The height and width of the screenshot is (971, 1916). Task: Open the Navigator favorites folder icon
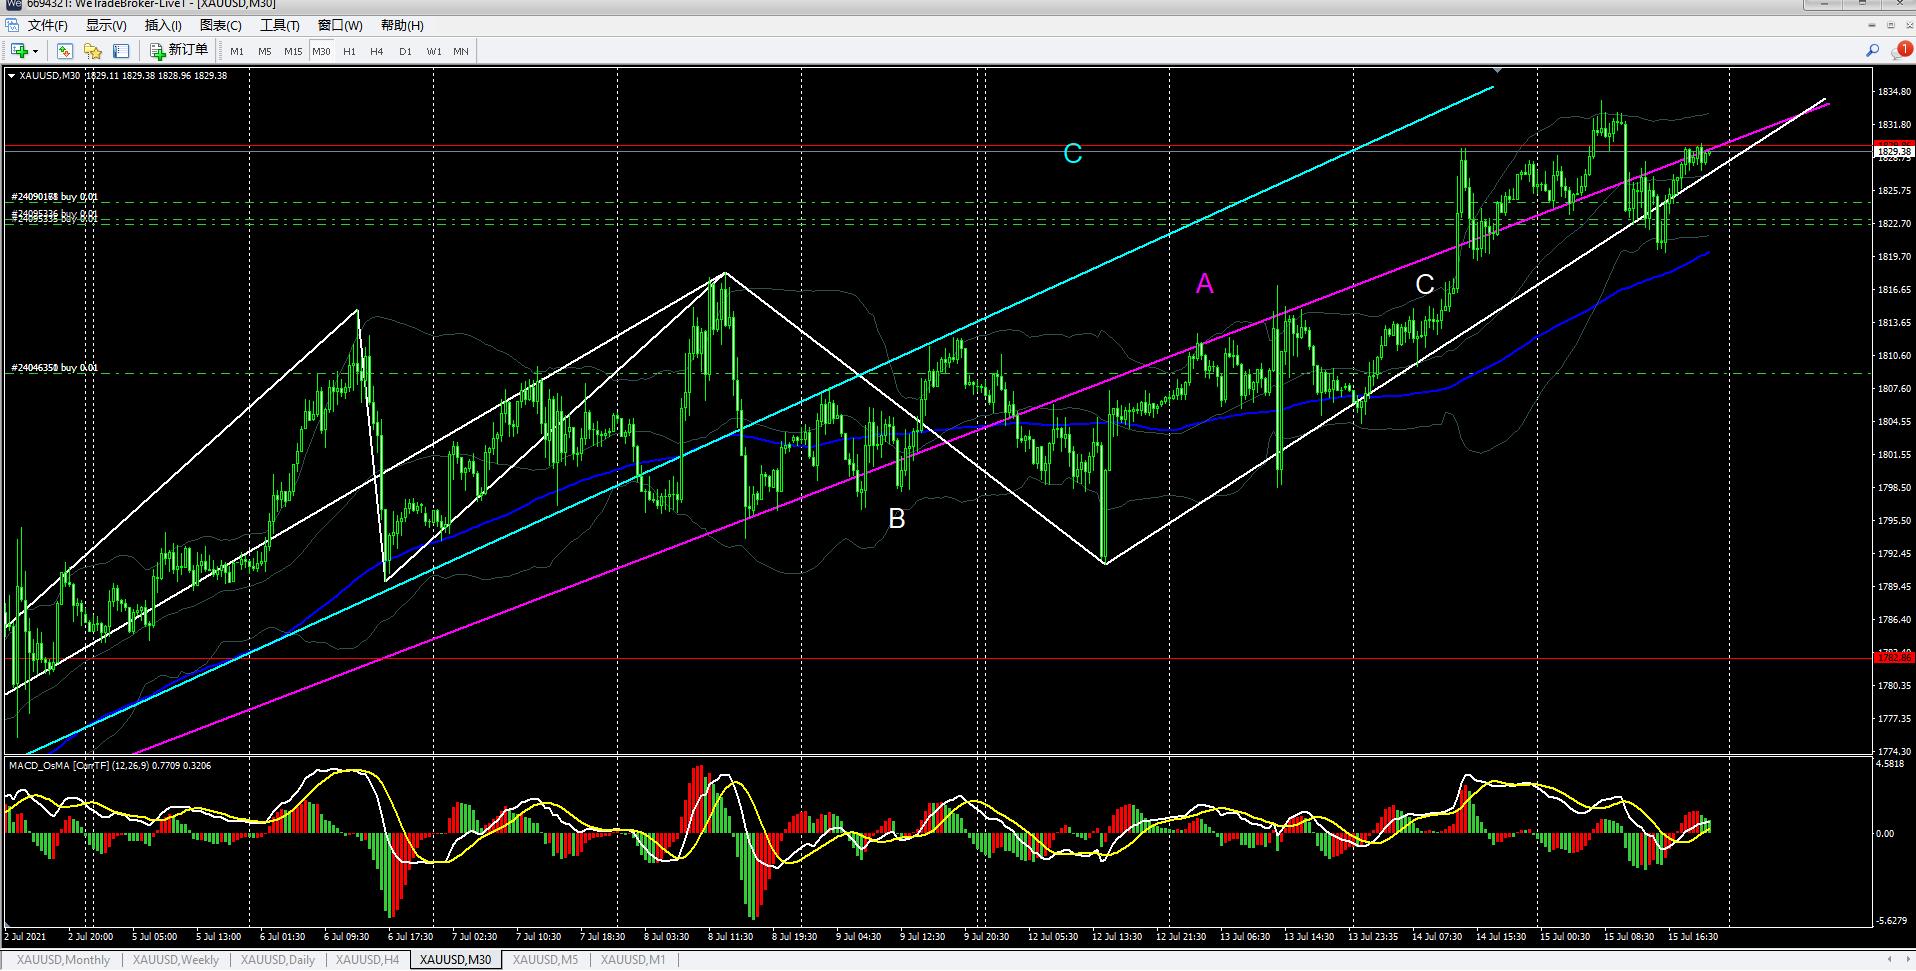[93, 51]
